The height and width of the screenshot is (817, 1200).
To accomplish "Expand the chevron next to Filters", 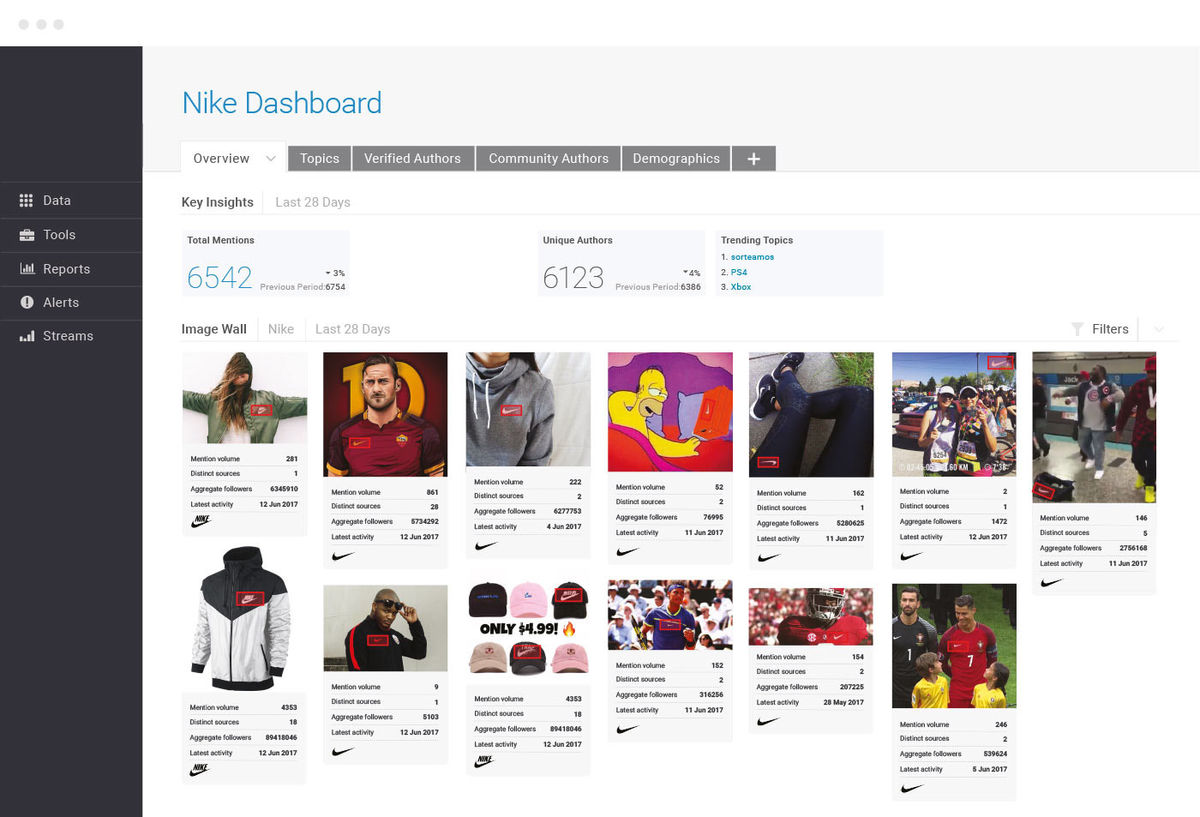I will click(1159, 329).
